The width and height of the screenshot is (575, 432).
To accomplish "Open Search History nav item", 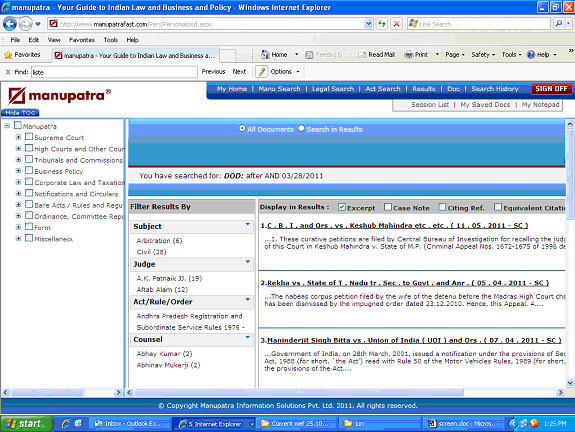I will [x=495, y=89].
